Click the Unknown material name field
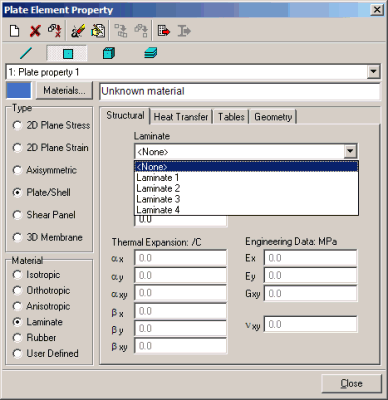 [240, 91]
